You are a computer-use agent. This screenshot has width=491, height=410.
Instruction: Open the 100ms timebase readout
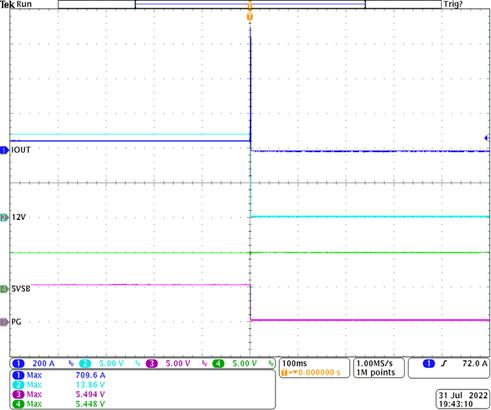pyautogui.click(x=314, y=368)
